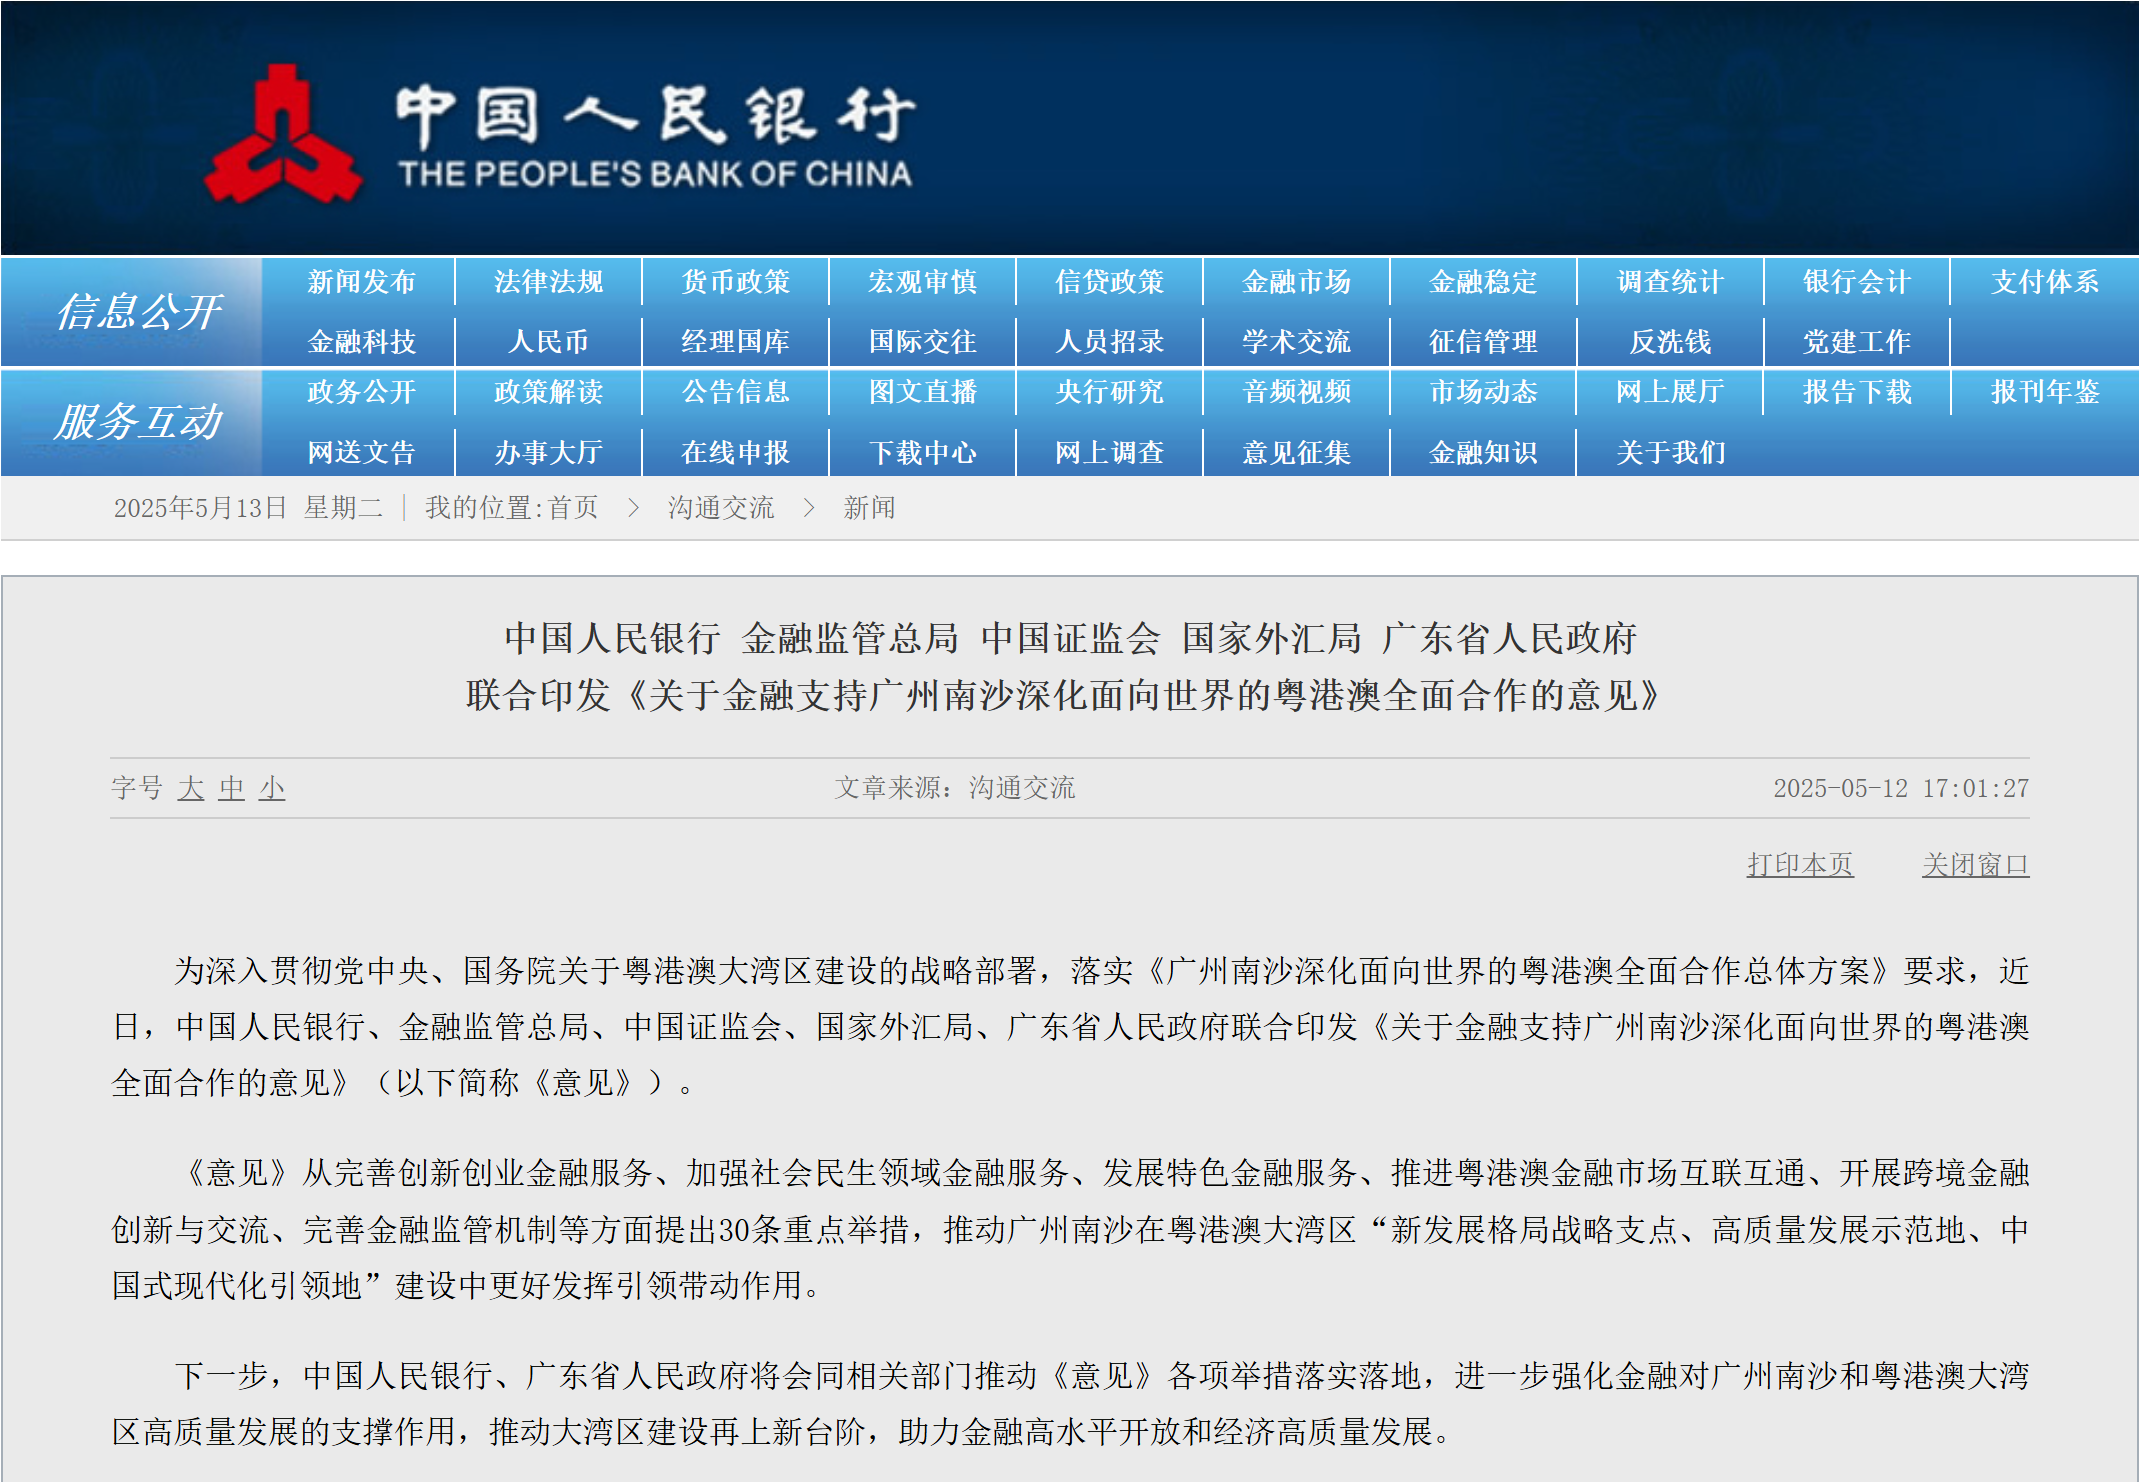
Task: Click 调查统计 navigation item
Action: (x=1670, y=282)
